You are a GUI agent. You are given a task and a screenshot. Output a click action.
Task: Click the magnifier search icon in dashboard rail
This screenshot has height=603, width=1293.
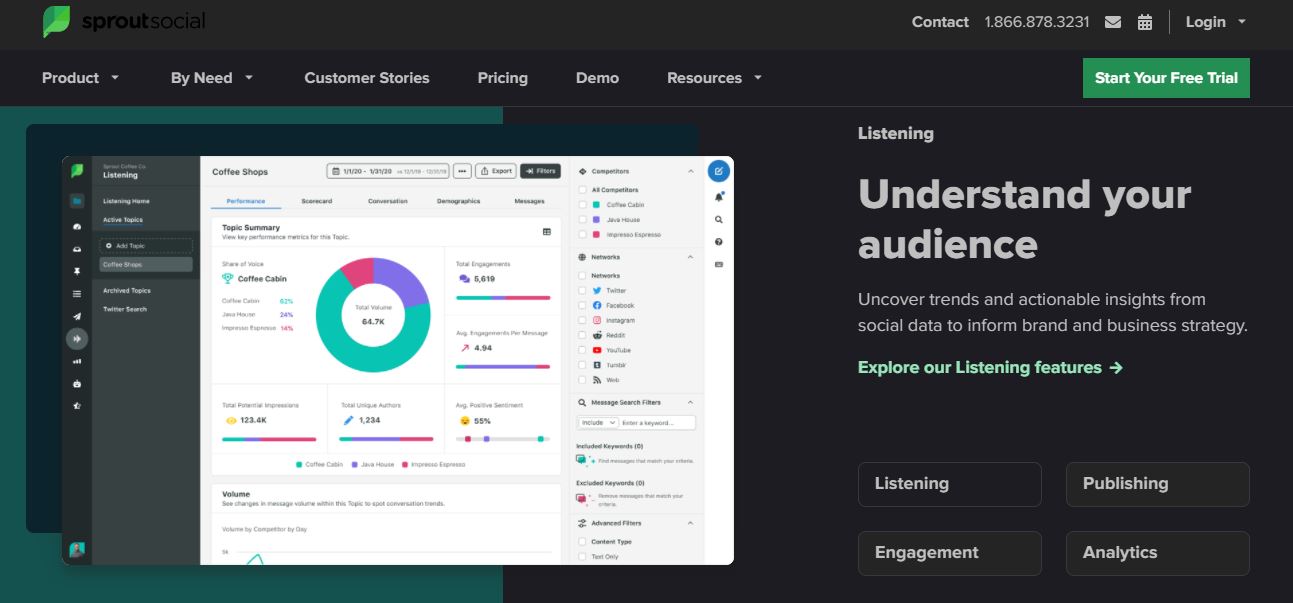[x=718, y=220]
